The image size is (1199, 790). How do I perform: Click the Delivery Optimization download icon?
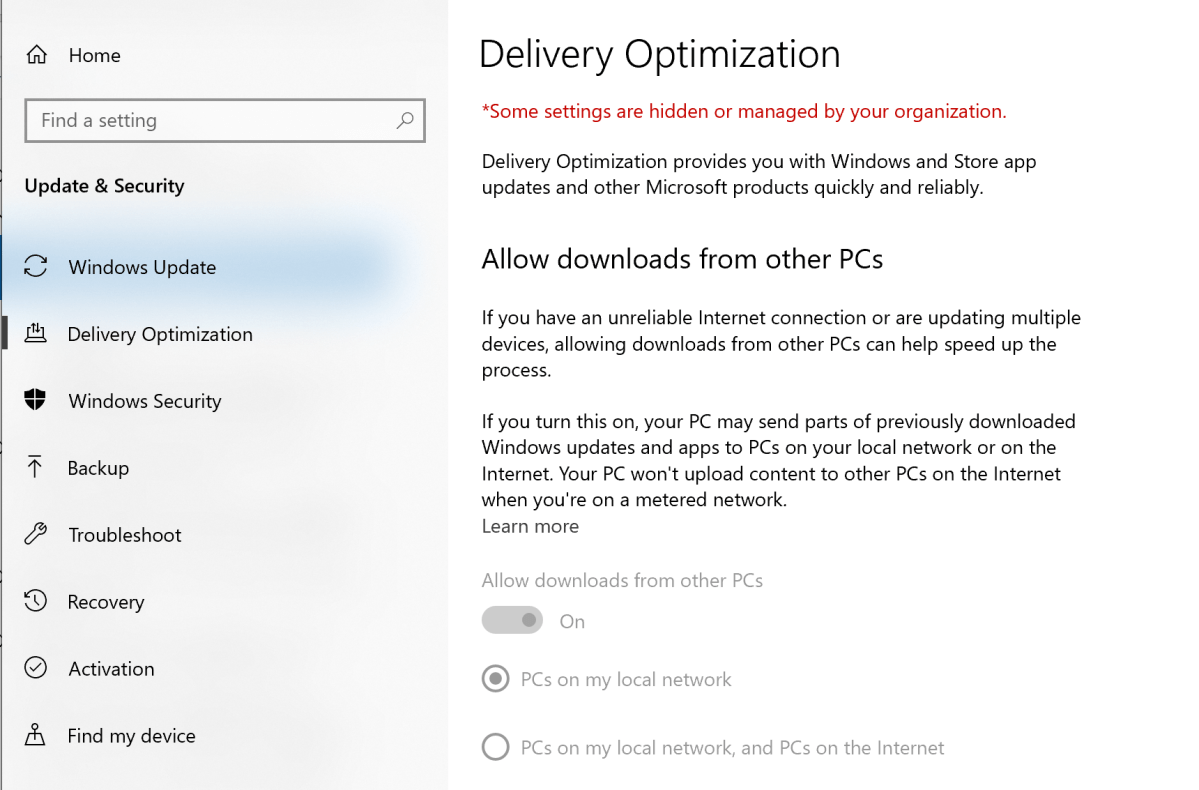coord(37,334)
